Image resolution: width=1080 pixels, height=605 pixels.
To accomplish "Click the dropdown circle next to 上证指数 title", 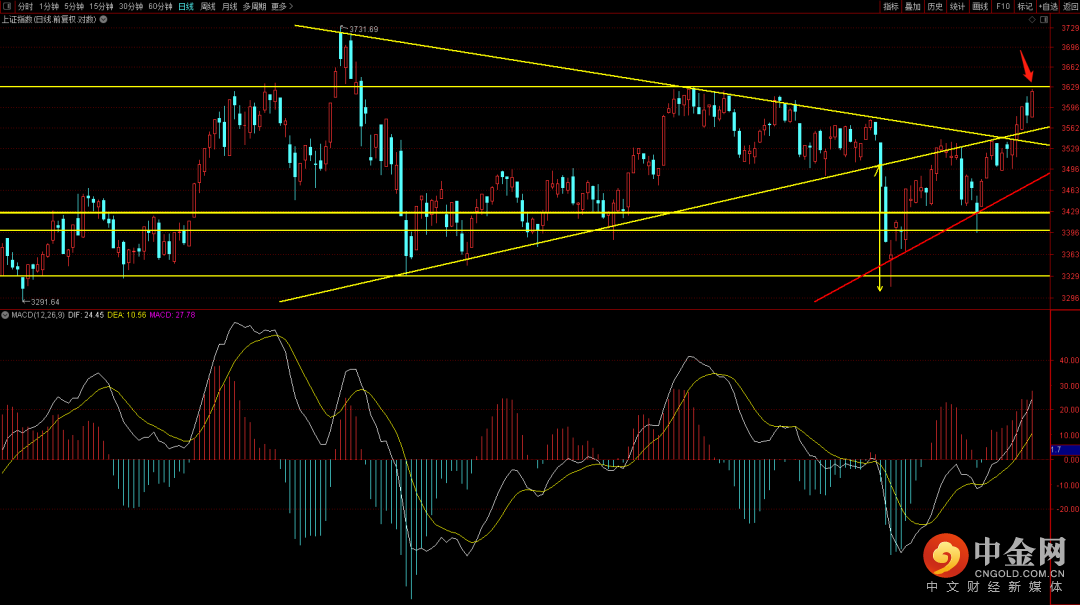I will (102, 19).
